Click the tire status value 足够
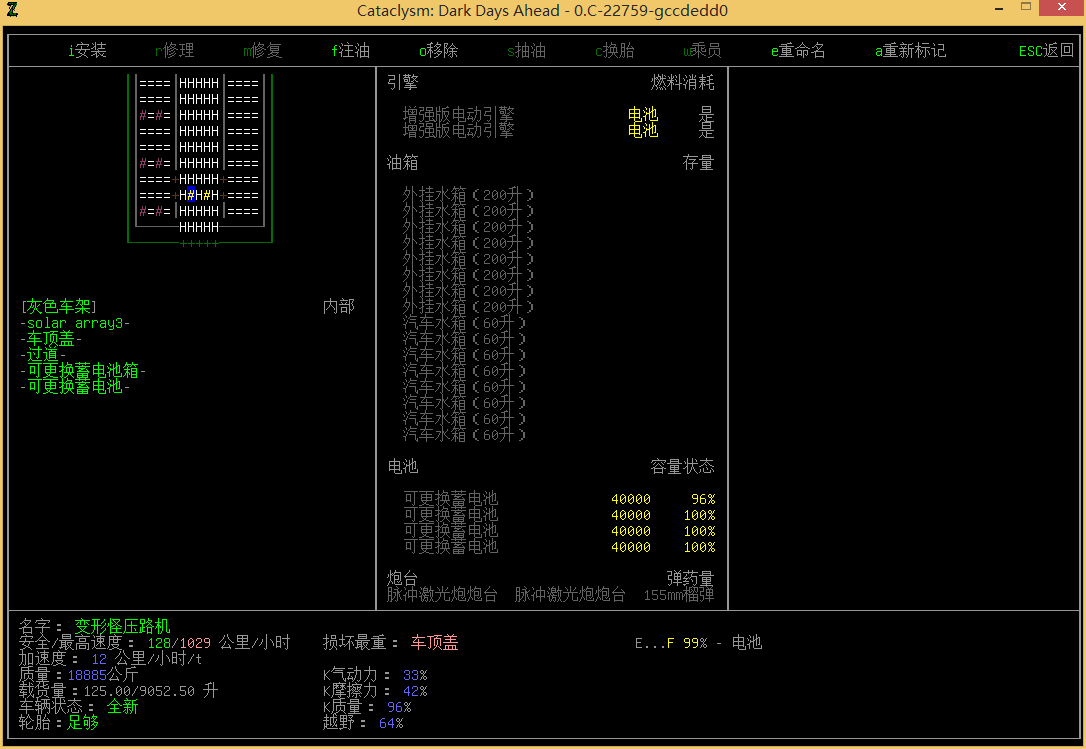 pos(83,723)
